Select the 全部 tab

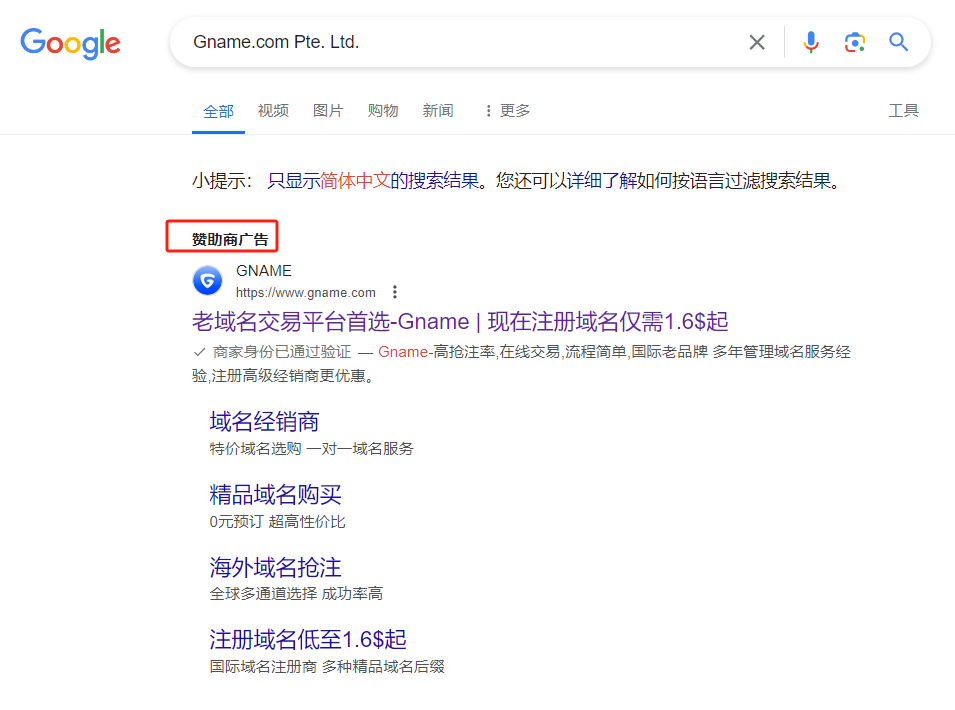(x=218, y=111)
